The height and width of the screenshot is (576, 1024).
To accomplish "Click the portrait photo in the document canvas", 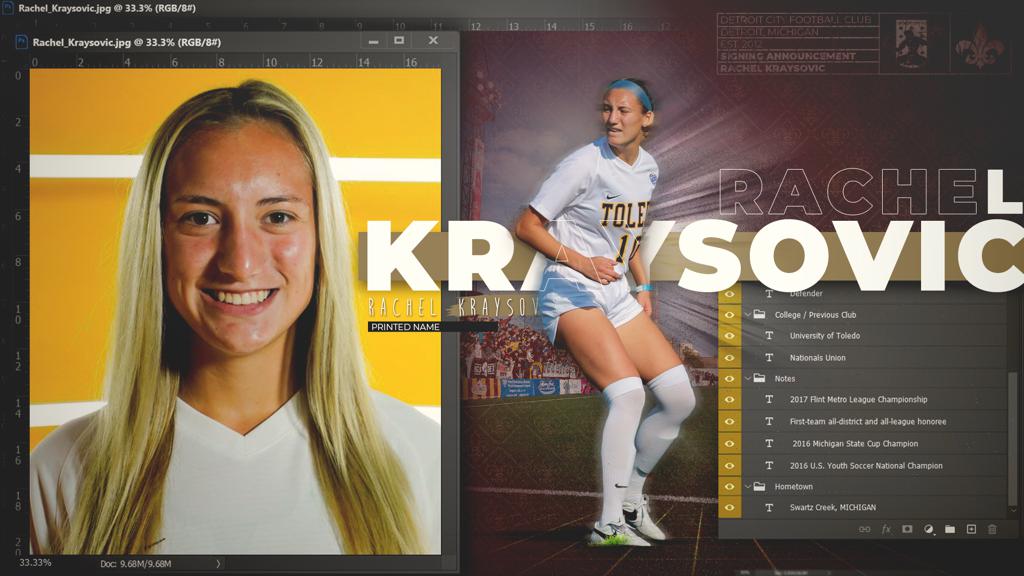I will click(x=235, y=312).
